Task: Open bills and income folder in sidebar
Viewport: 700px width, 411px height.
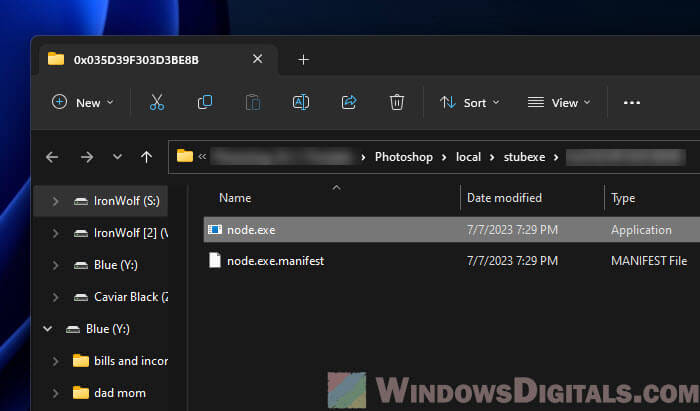Action: pos(130,361)
